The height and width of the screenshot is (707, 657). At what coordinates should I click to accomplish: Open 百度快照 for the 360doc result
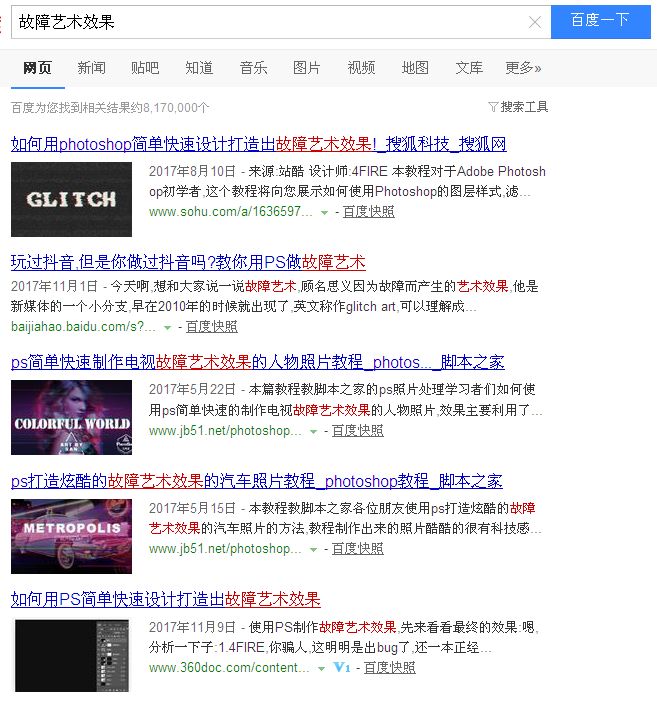point(390,667)
